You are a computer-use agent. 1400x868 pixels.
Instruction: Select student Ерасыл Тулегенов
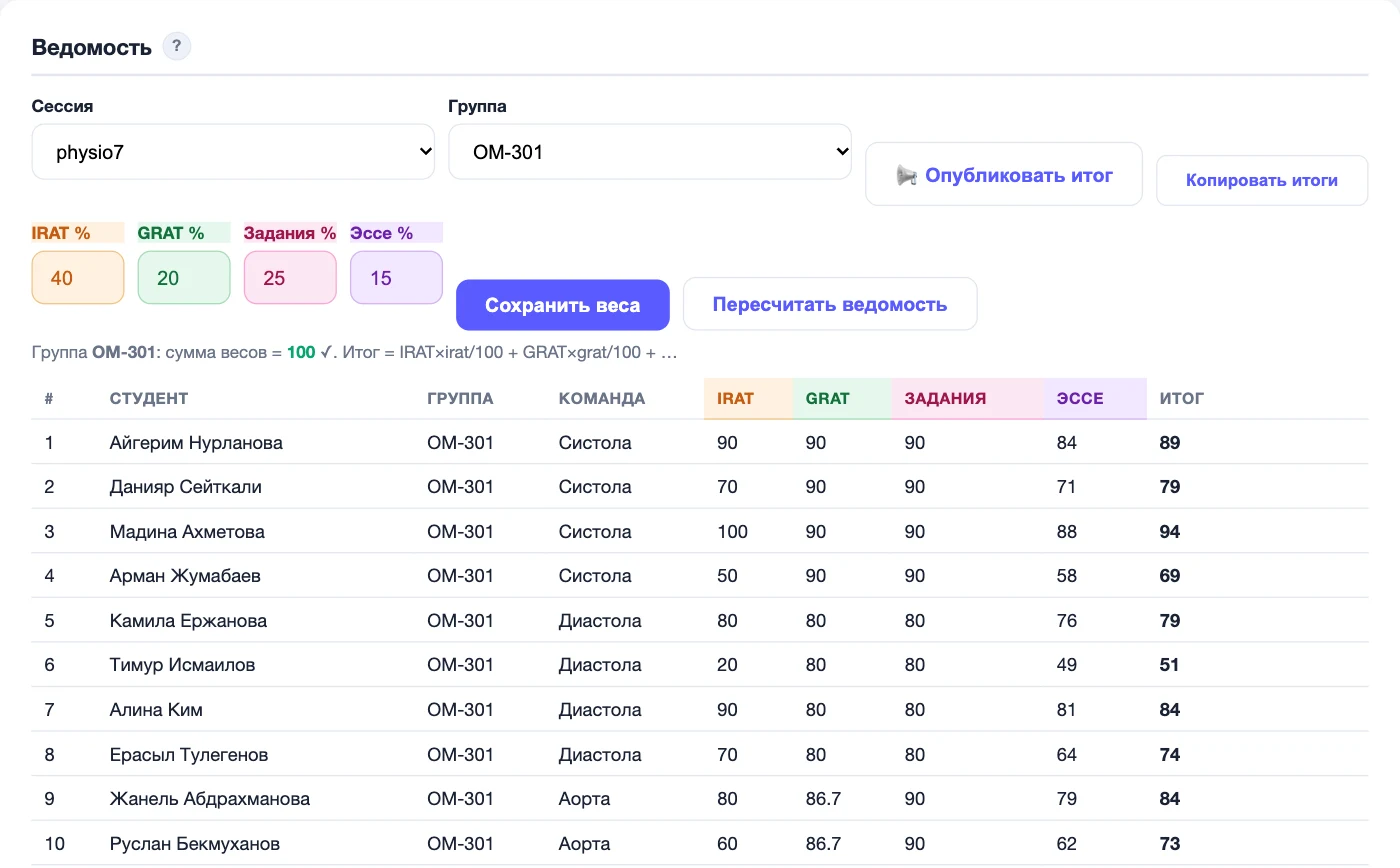(x=189, y=755)
